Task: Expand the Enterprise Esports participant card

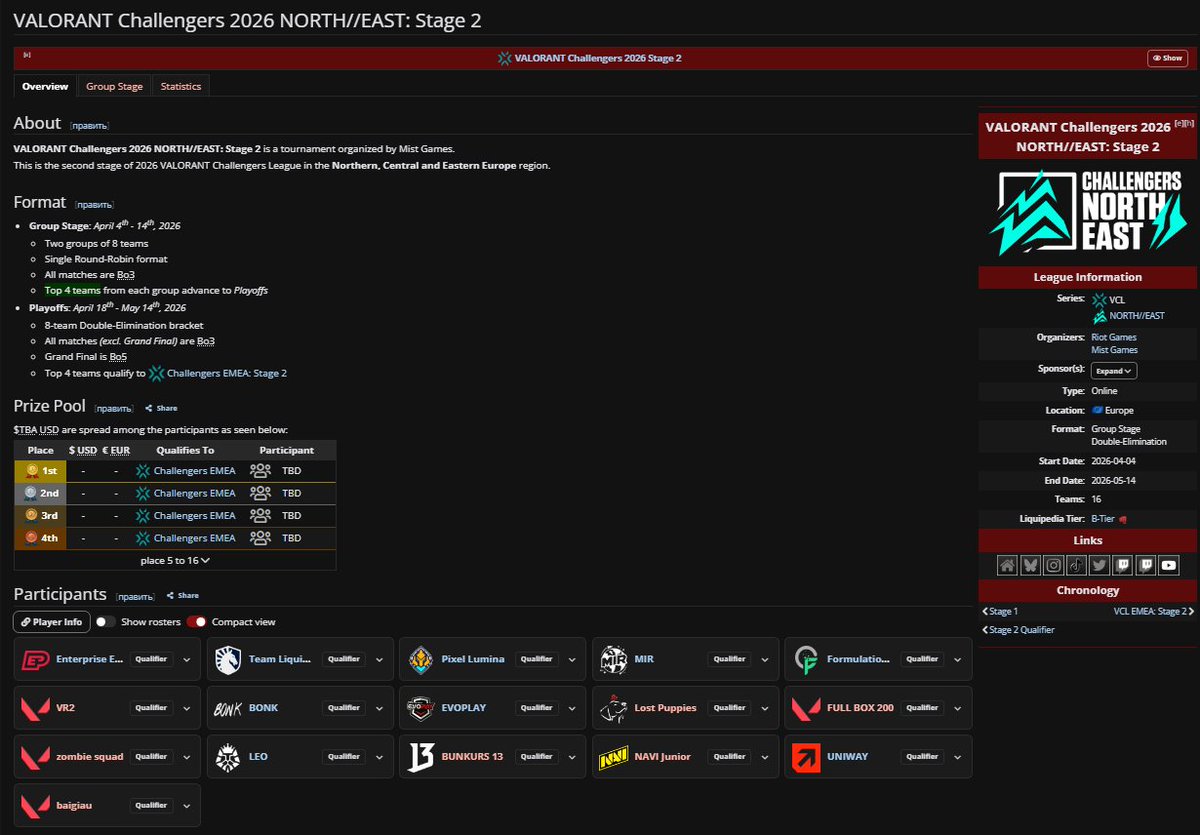Action: [187, 659]
